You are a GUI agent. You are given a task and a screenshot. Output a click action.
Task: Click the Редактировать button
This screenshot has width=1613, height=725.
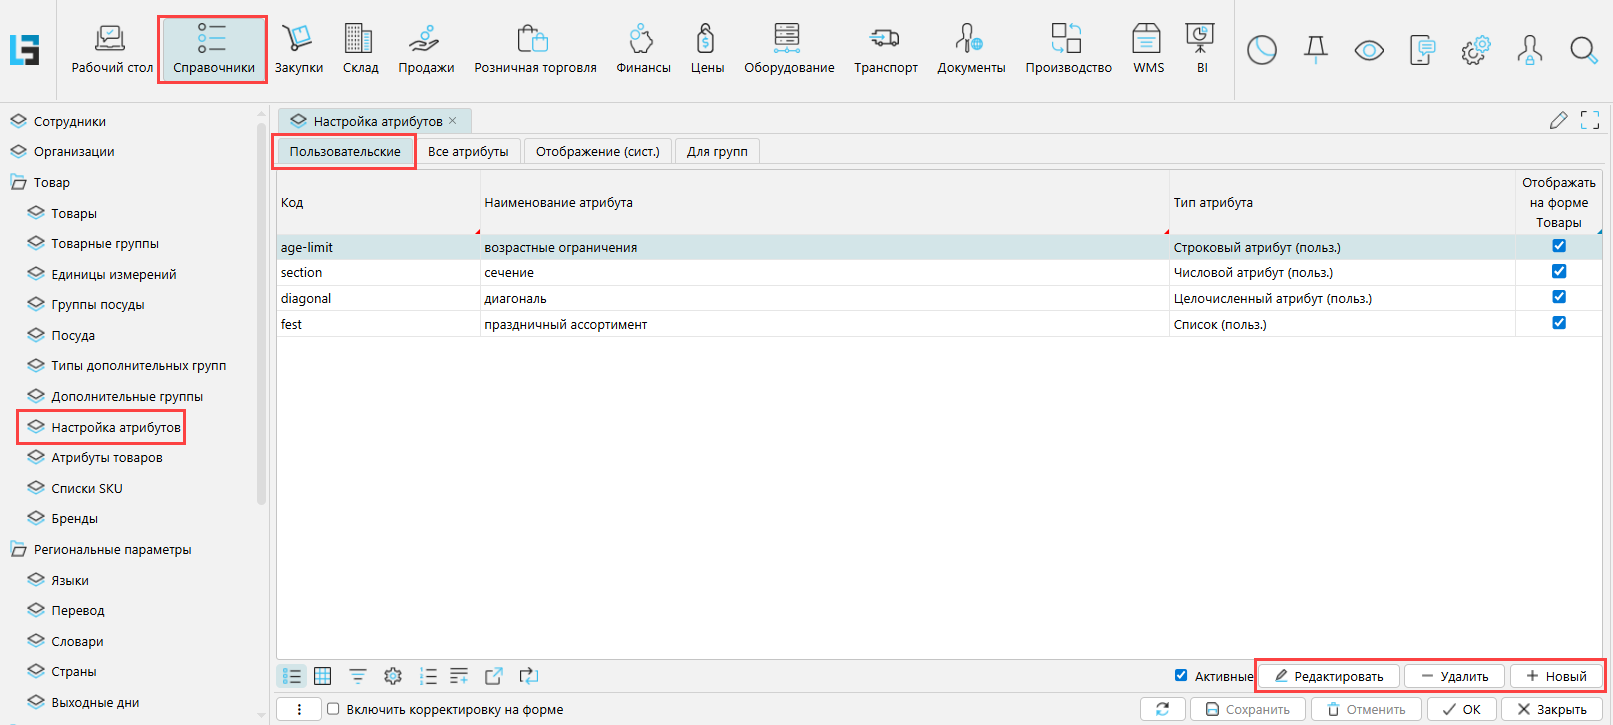(1328, 677)
